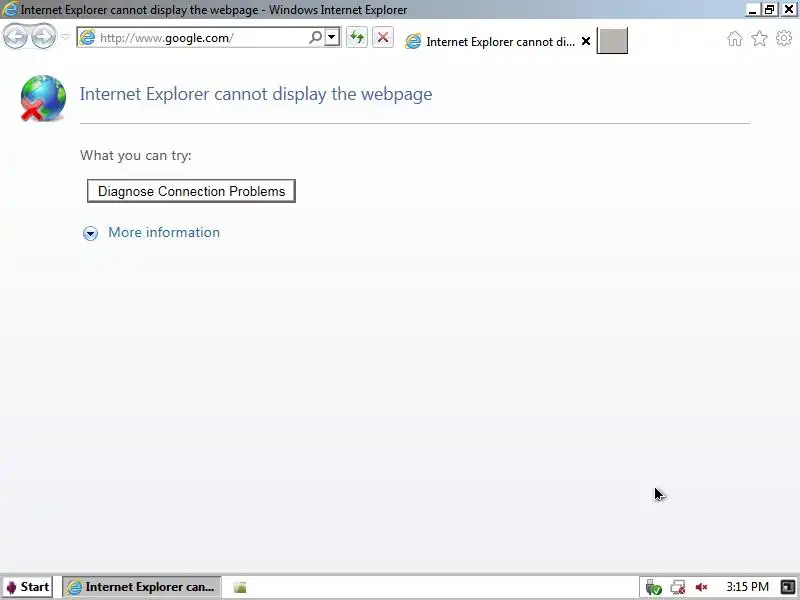This screenshot has width=800, height=600.
Task: Open a new tab
Action: 612,41
